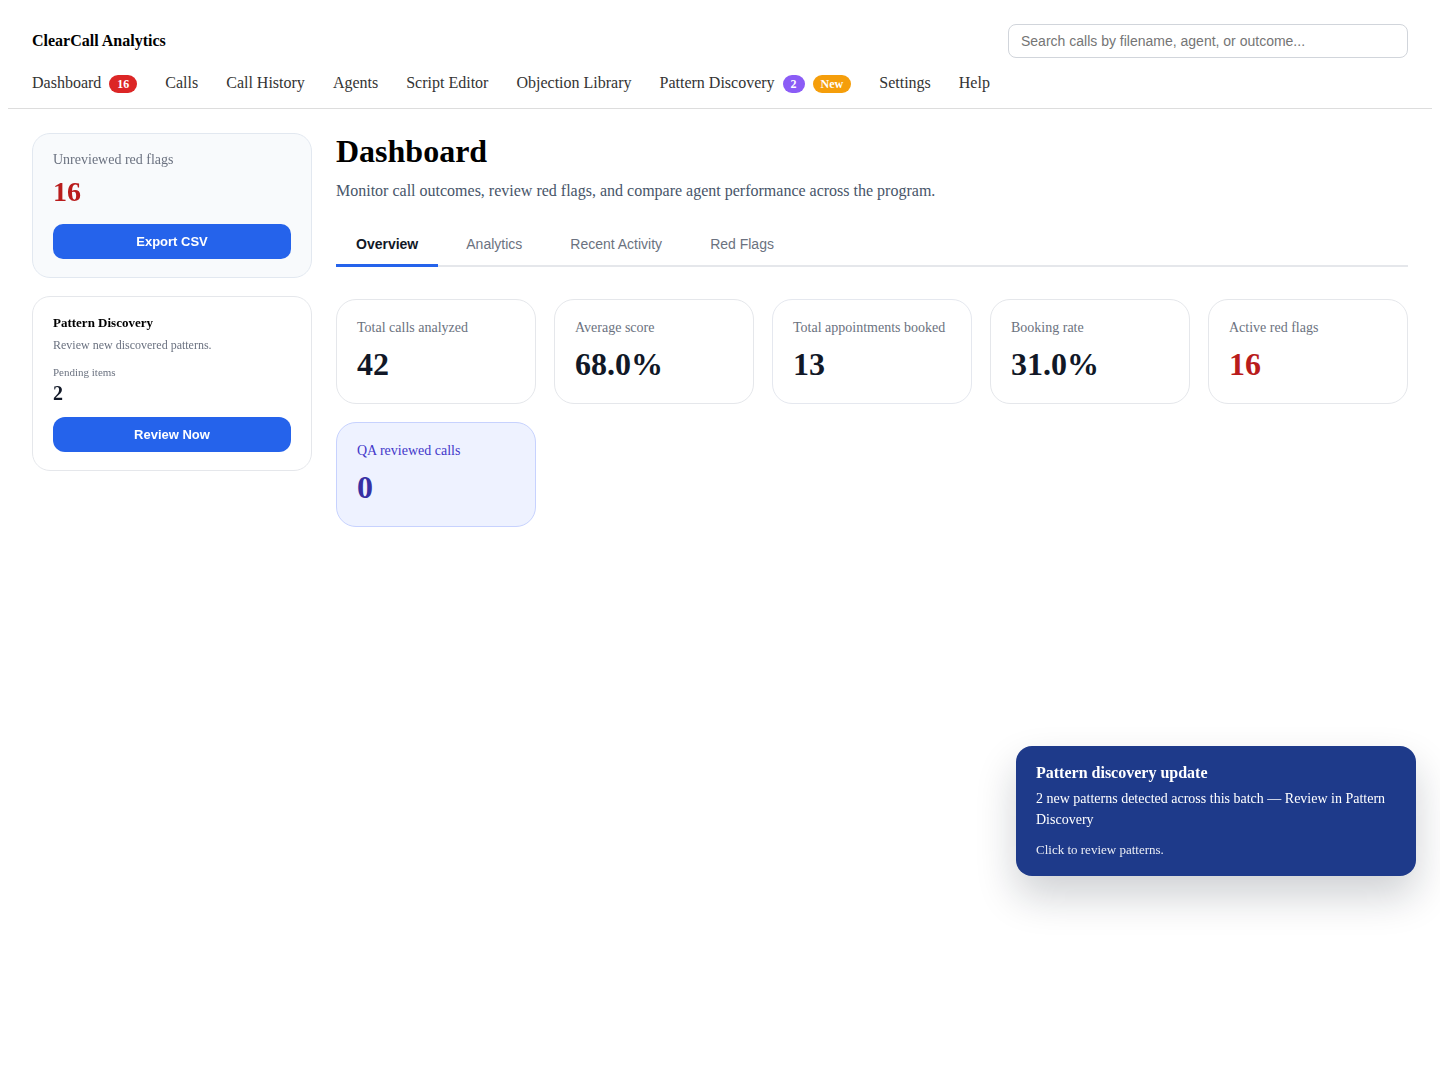Go to the Calls page
The width and height of the screenshot is (1440, 1065).
click(181, 83)
